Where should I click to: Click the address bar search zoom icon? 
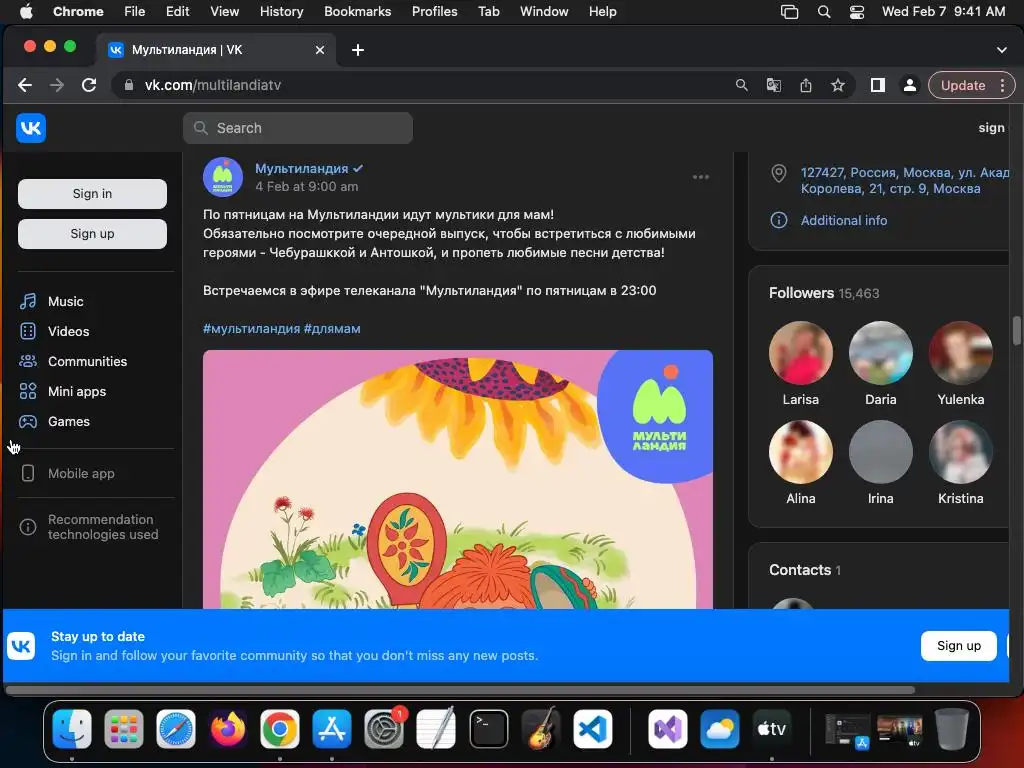pos(741,85)
